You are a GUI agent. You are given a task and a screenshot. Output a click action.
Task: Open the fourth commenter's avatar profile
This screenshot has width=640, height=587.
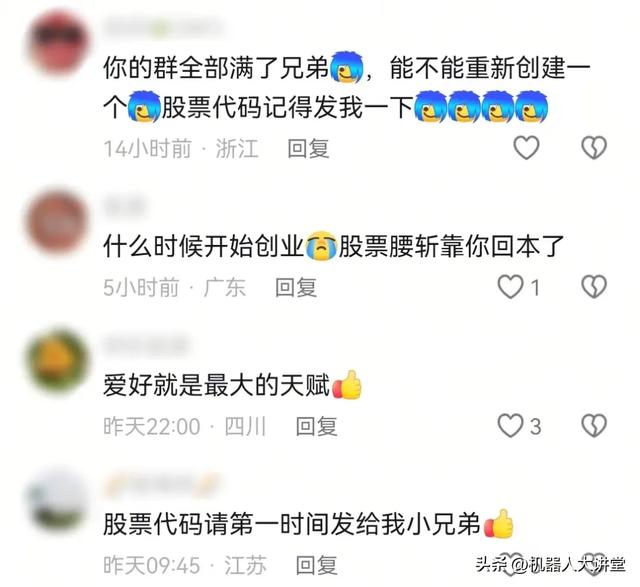(57, 500)
